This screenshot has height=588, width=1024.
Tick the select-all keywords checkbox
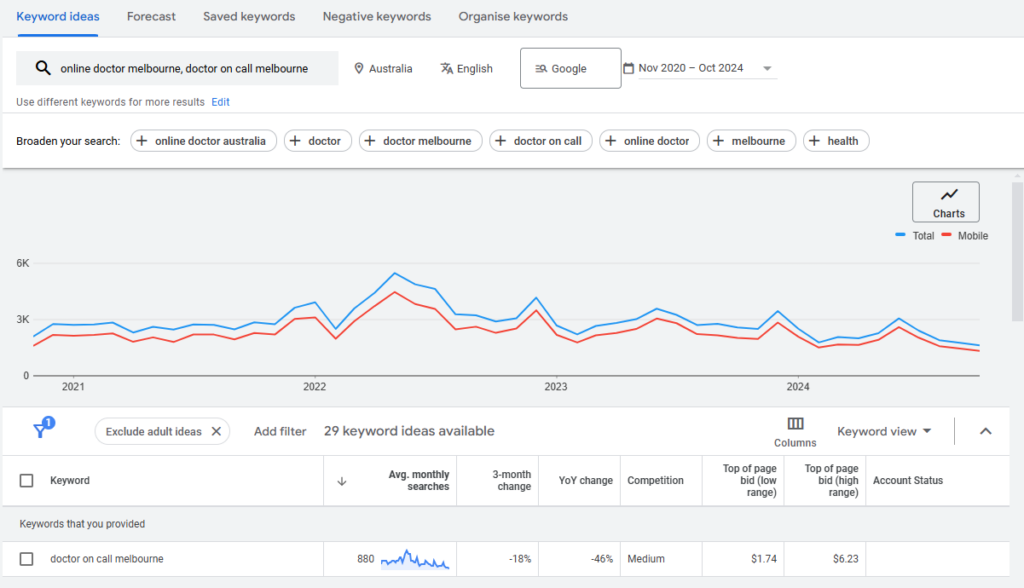[x=28, y=480]
